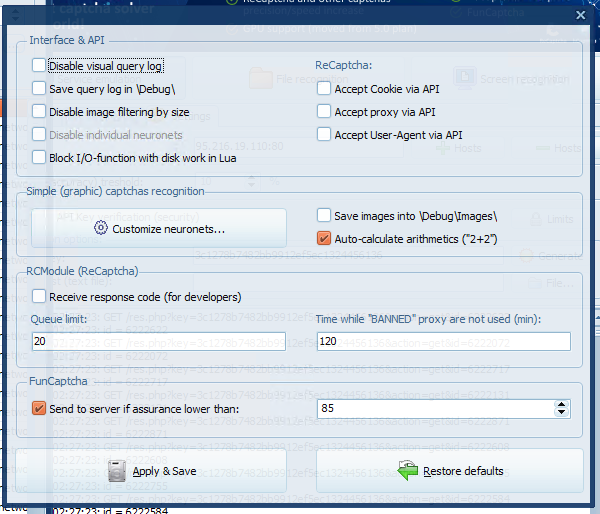Check Save images into \Debug\Images\
The width and height of the screenshot is (600, 514).
324,216
